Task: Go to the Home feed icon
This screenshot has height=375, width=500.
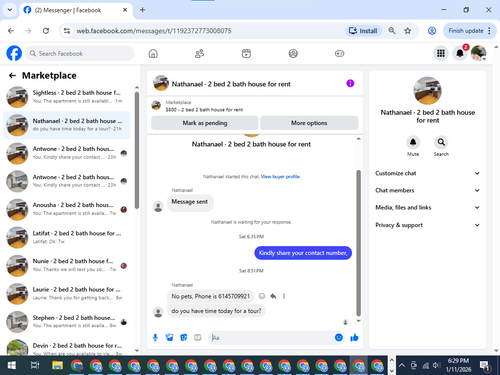Action: coord(153,53)
